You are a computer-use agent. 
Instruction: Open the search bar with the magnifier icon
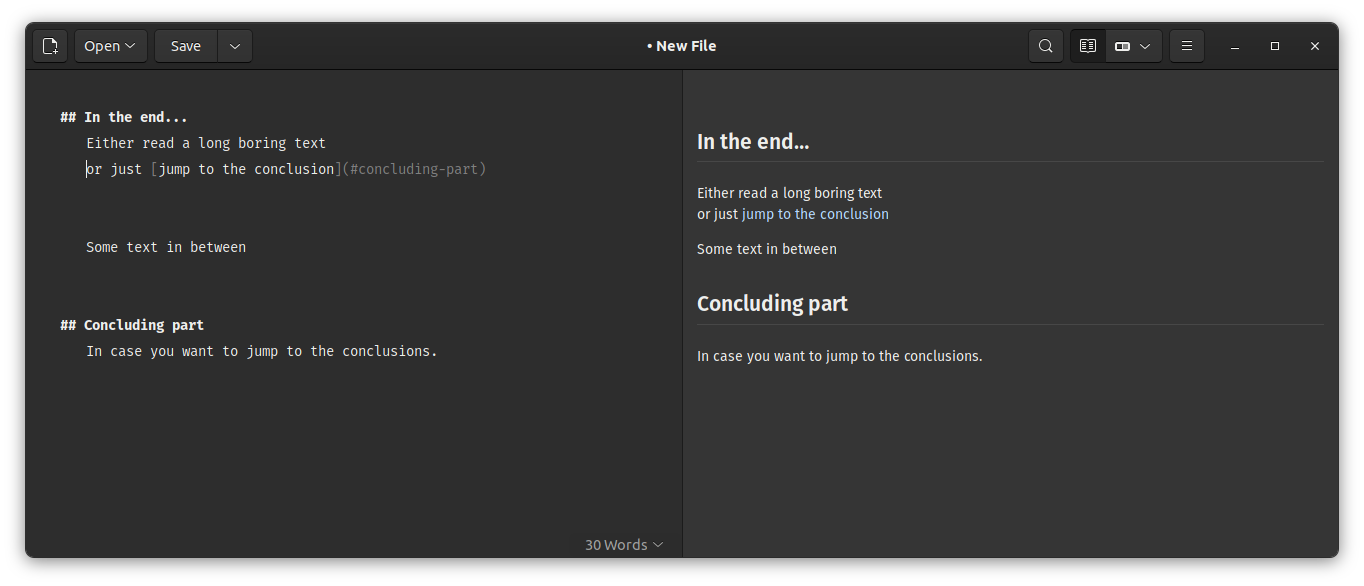pos(1045,45)
